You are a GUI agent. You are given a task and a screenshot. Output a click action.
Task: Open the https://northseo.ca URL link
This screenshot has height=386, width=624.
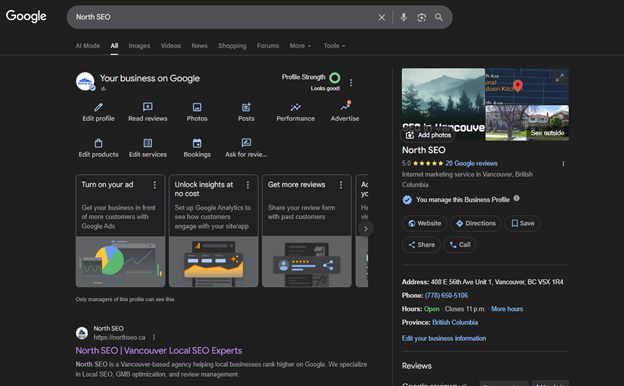119,337
